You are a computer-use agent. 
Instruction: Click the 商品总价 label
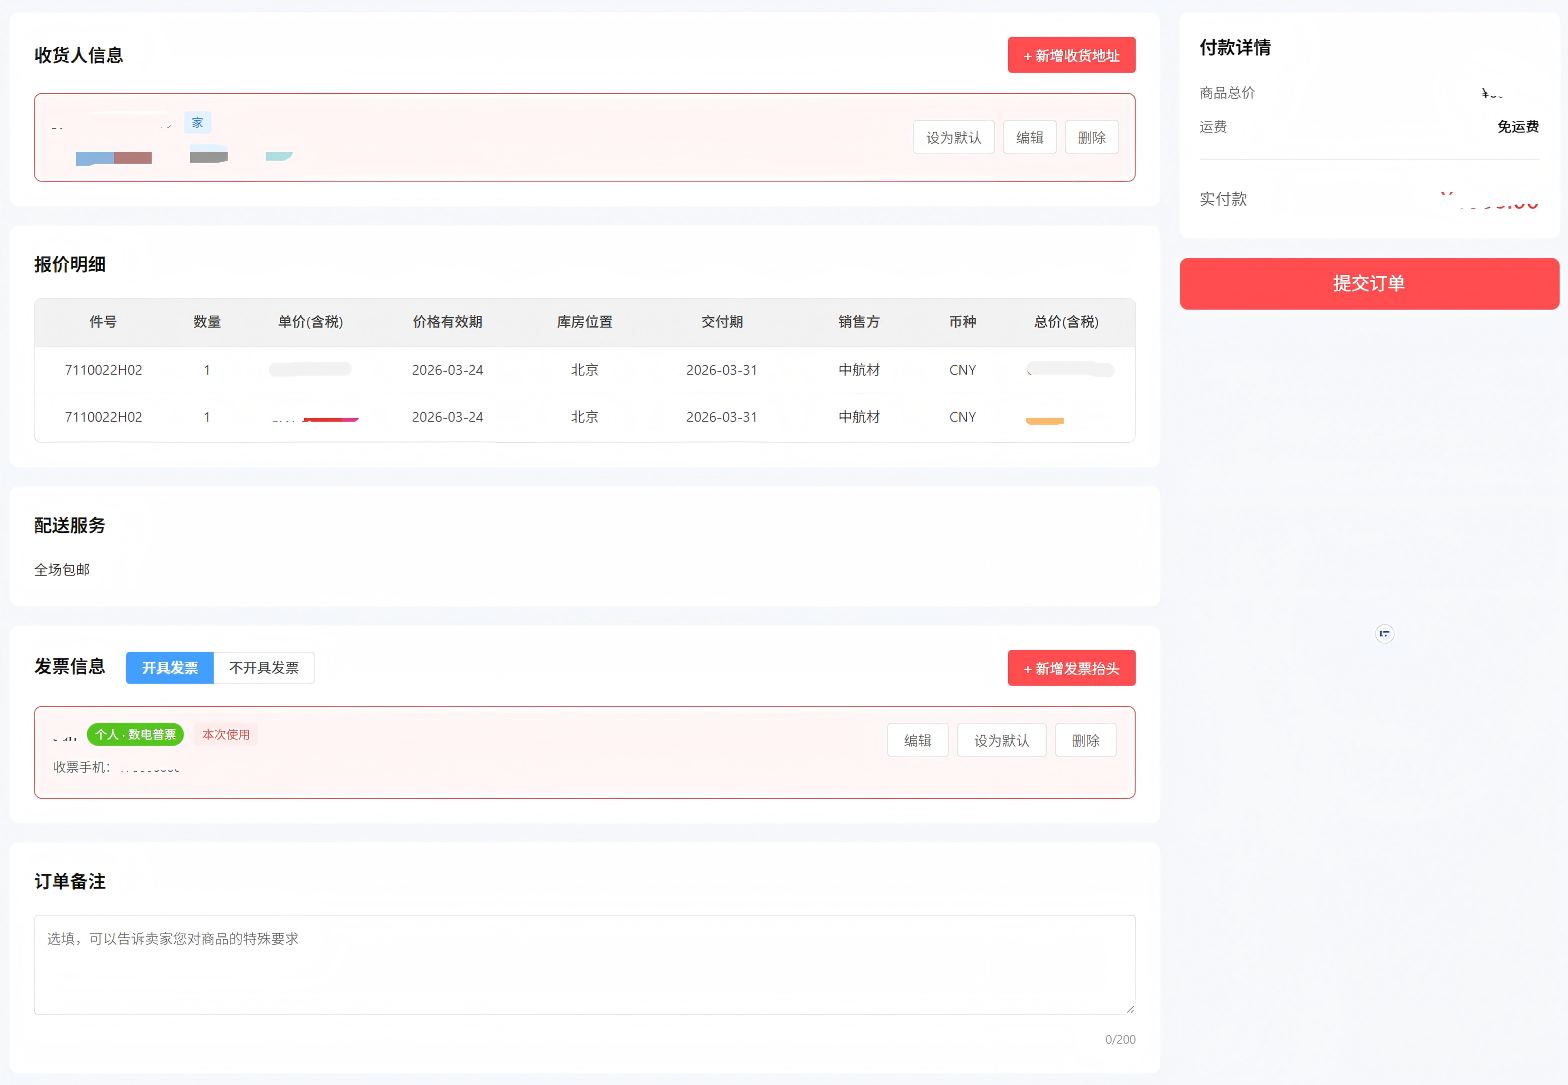point(1227,93)
